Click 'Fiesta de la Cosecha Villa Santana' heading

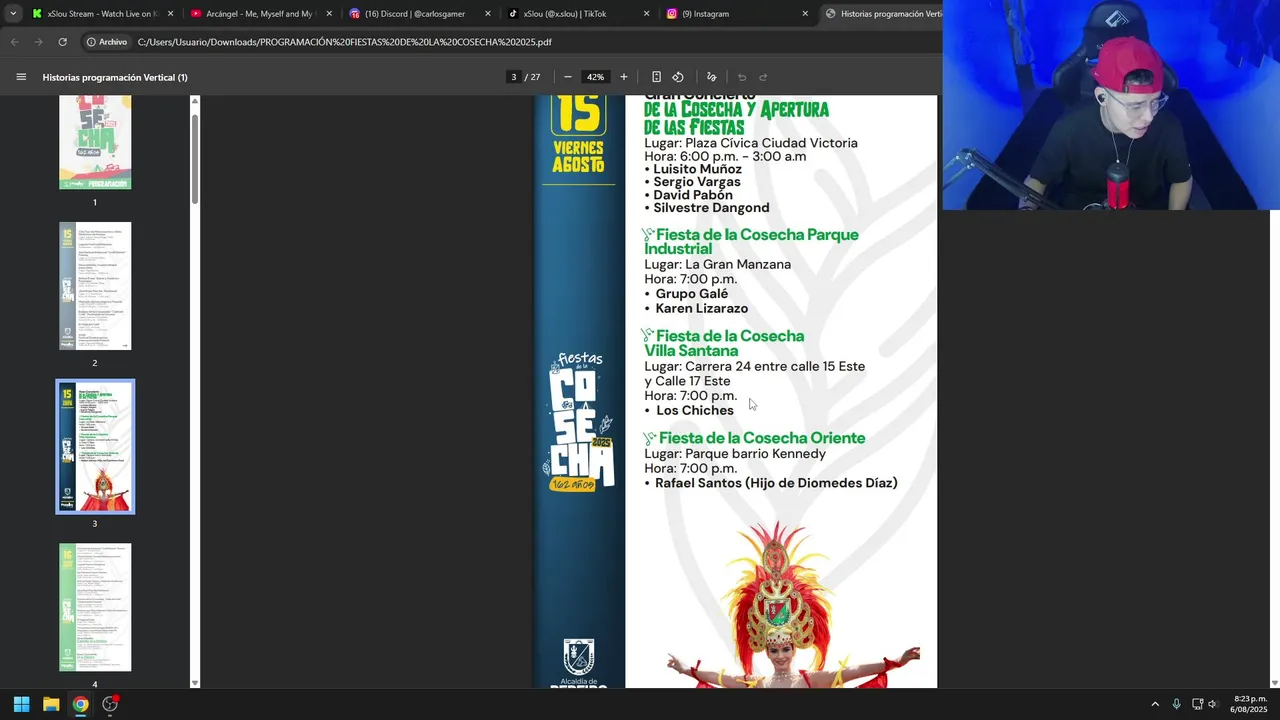[x=724, y=343]
